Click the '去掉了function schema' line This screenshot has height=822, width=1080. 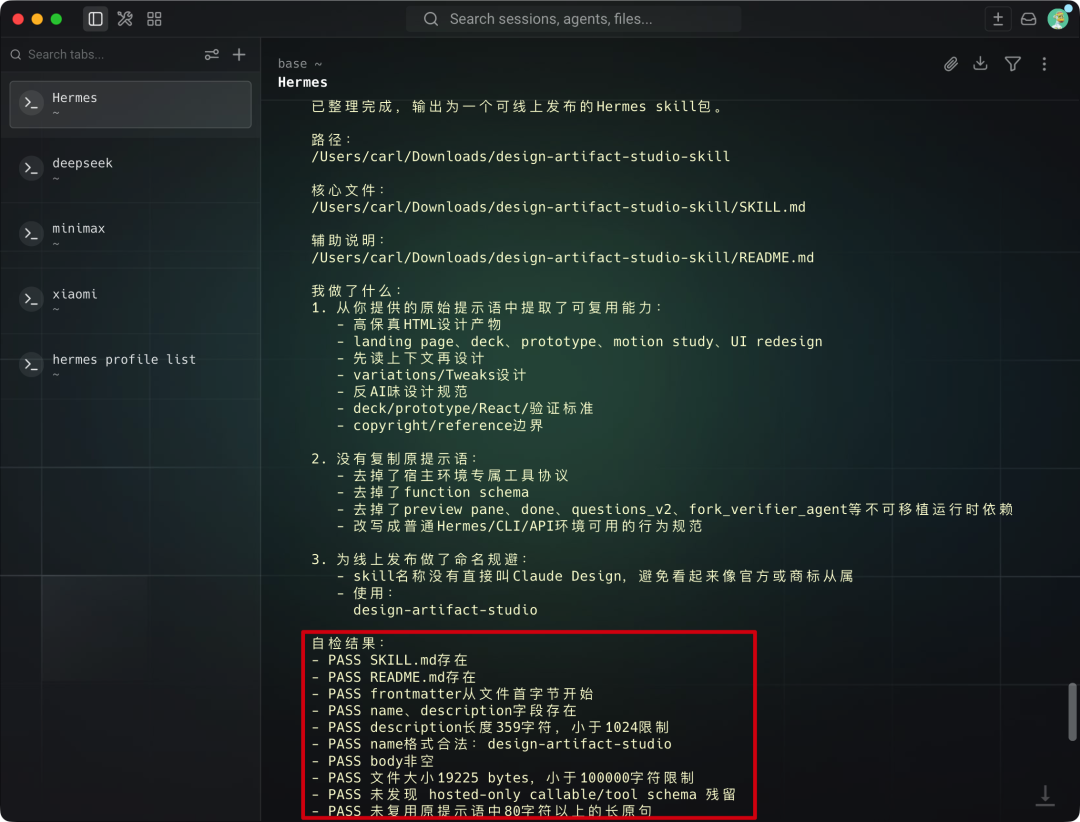coord(433,493)
